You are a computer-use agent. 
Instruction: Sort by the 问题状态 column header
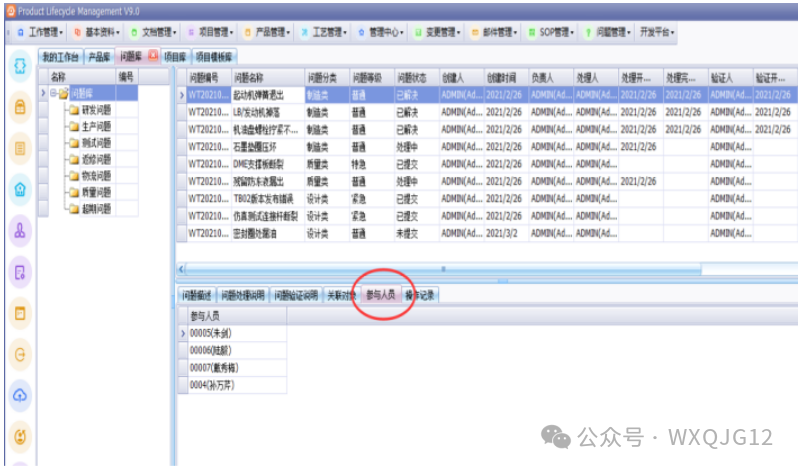[x=416, y=77]
